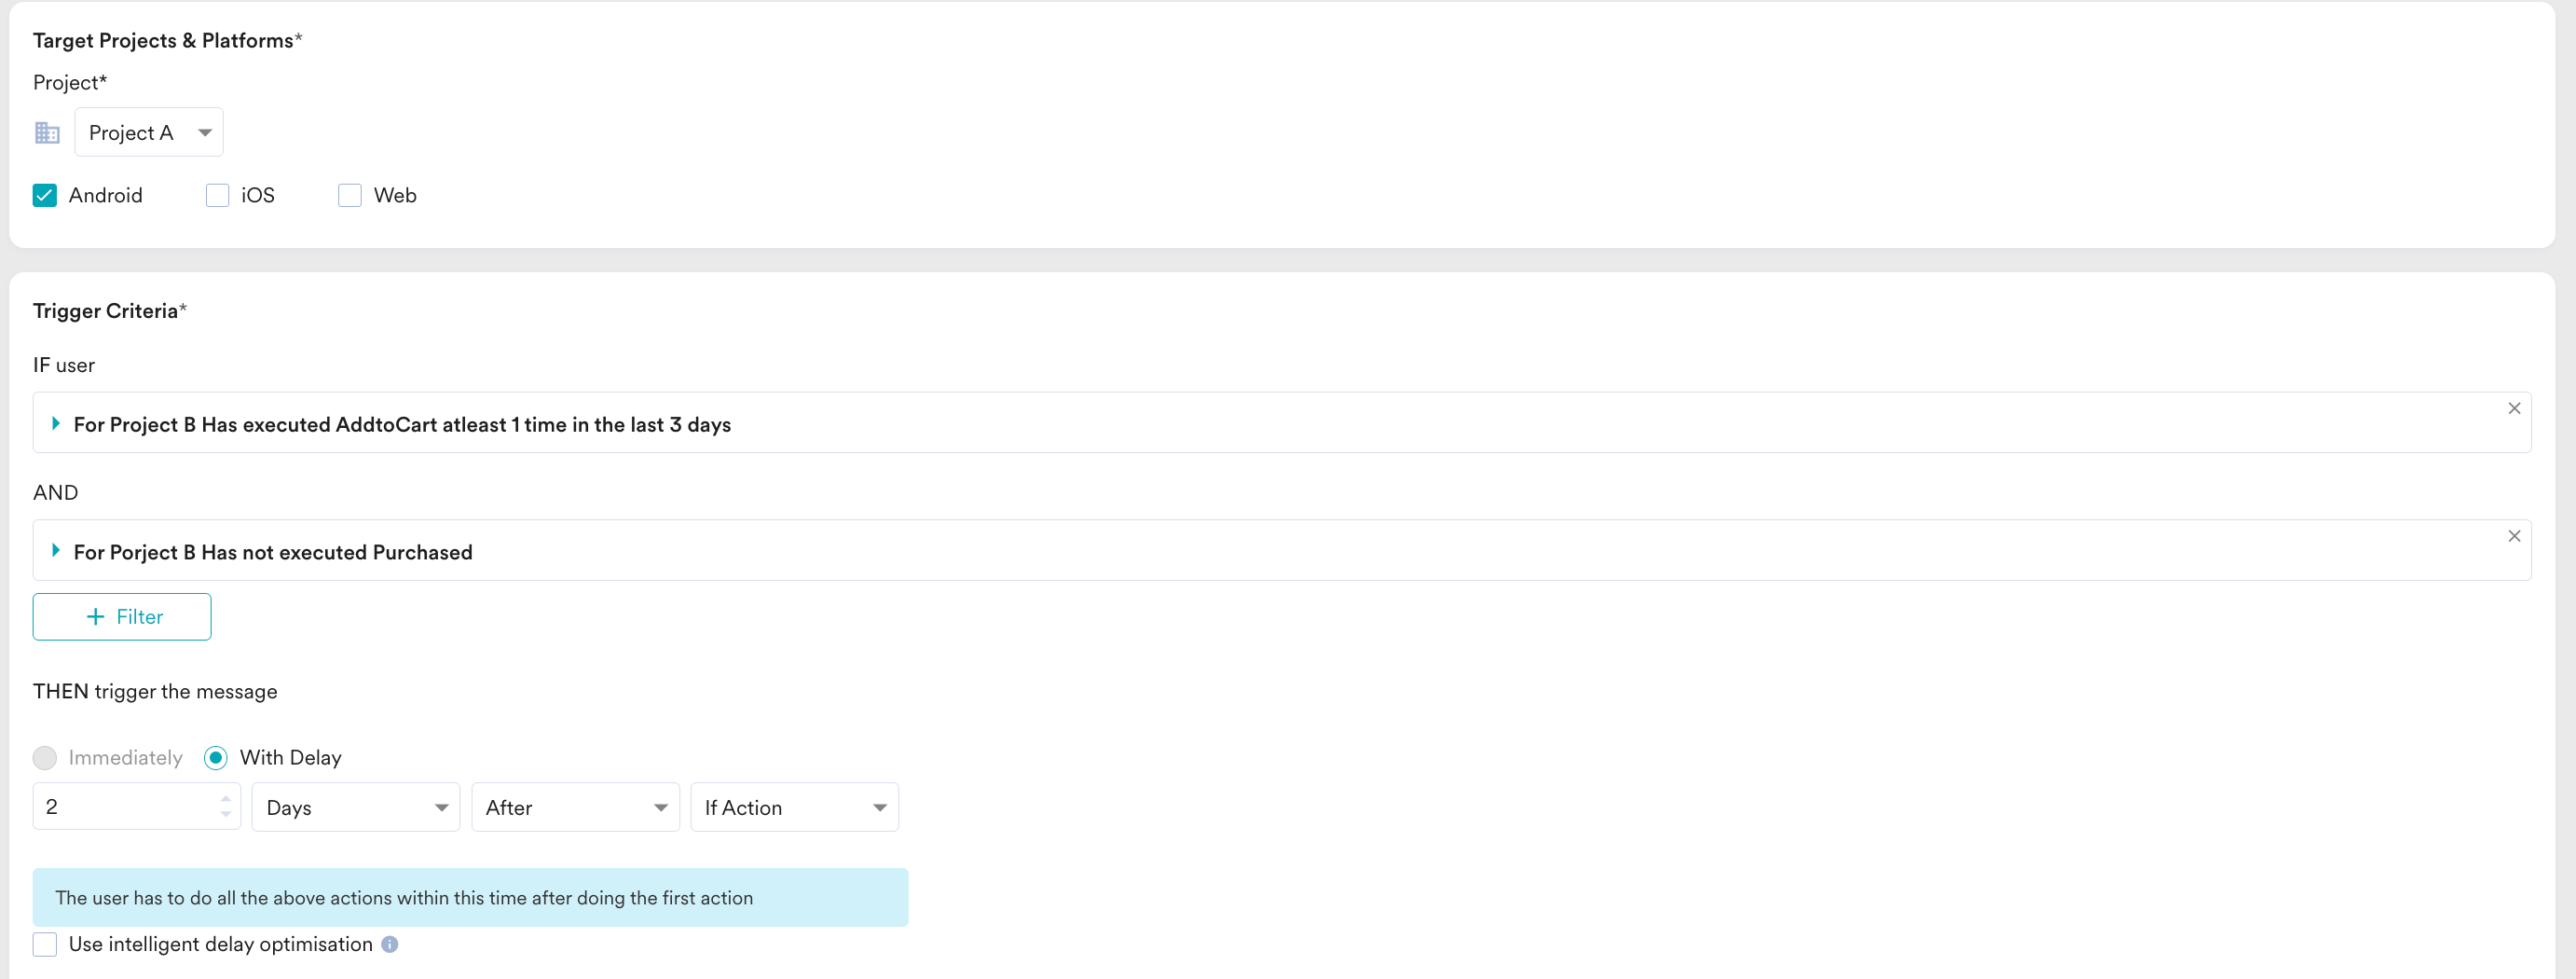The image size is (2576, 979).
Task: Expand the AddtoCart condition triangle
Action: tap(56, 423)
